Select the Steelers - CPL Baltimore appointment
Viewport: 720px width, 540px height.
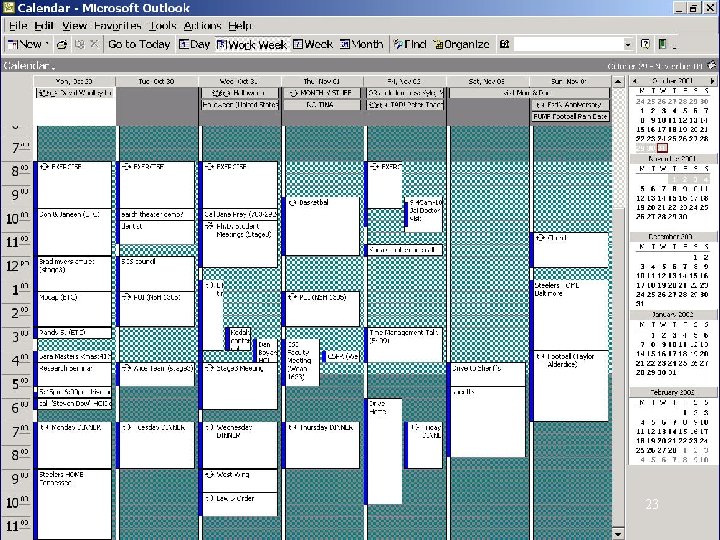(x=569, y=315)
